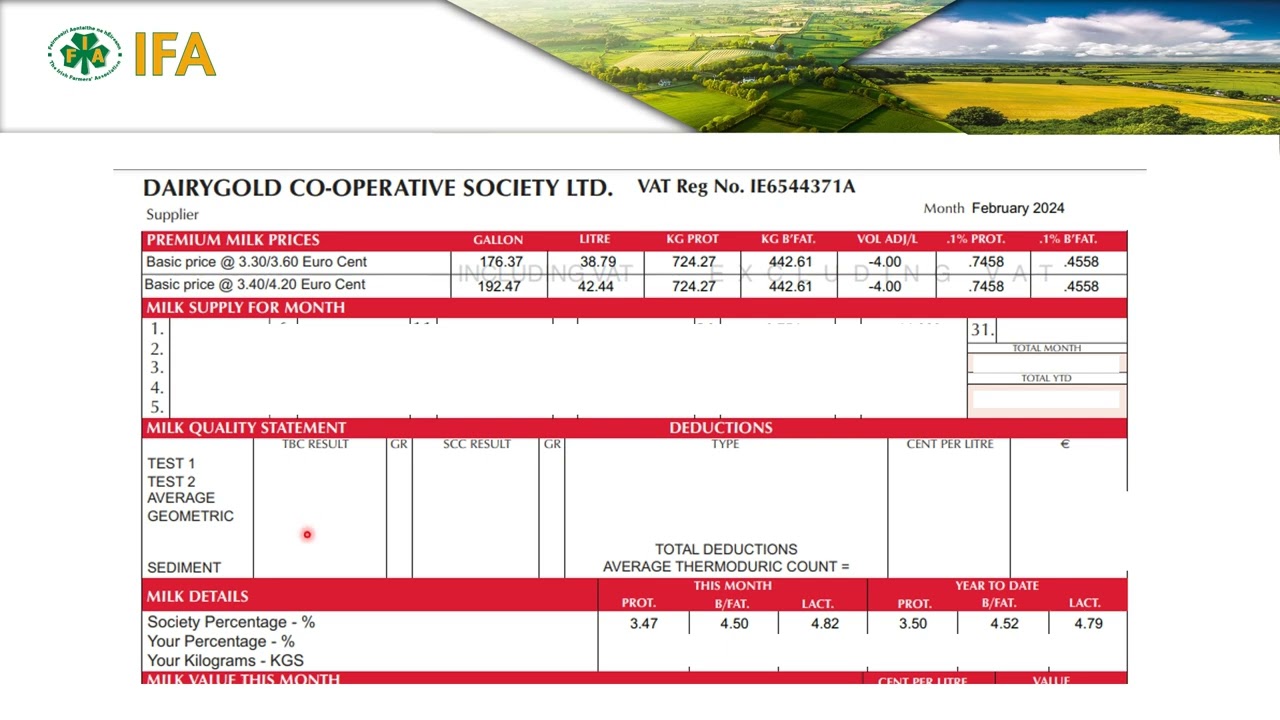Click year to date protein value 3.50
The image size is (1280, 720).
click(913, 623)
